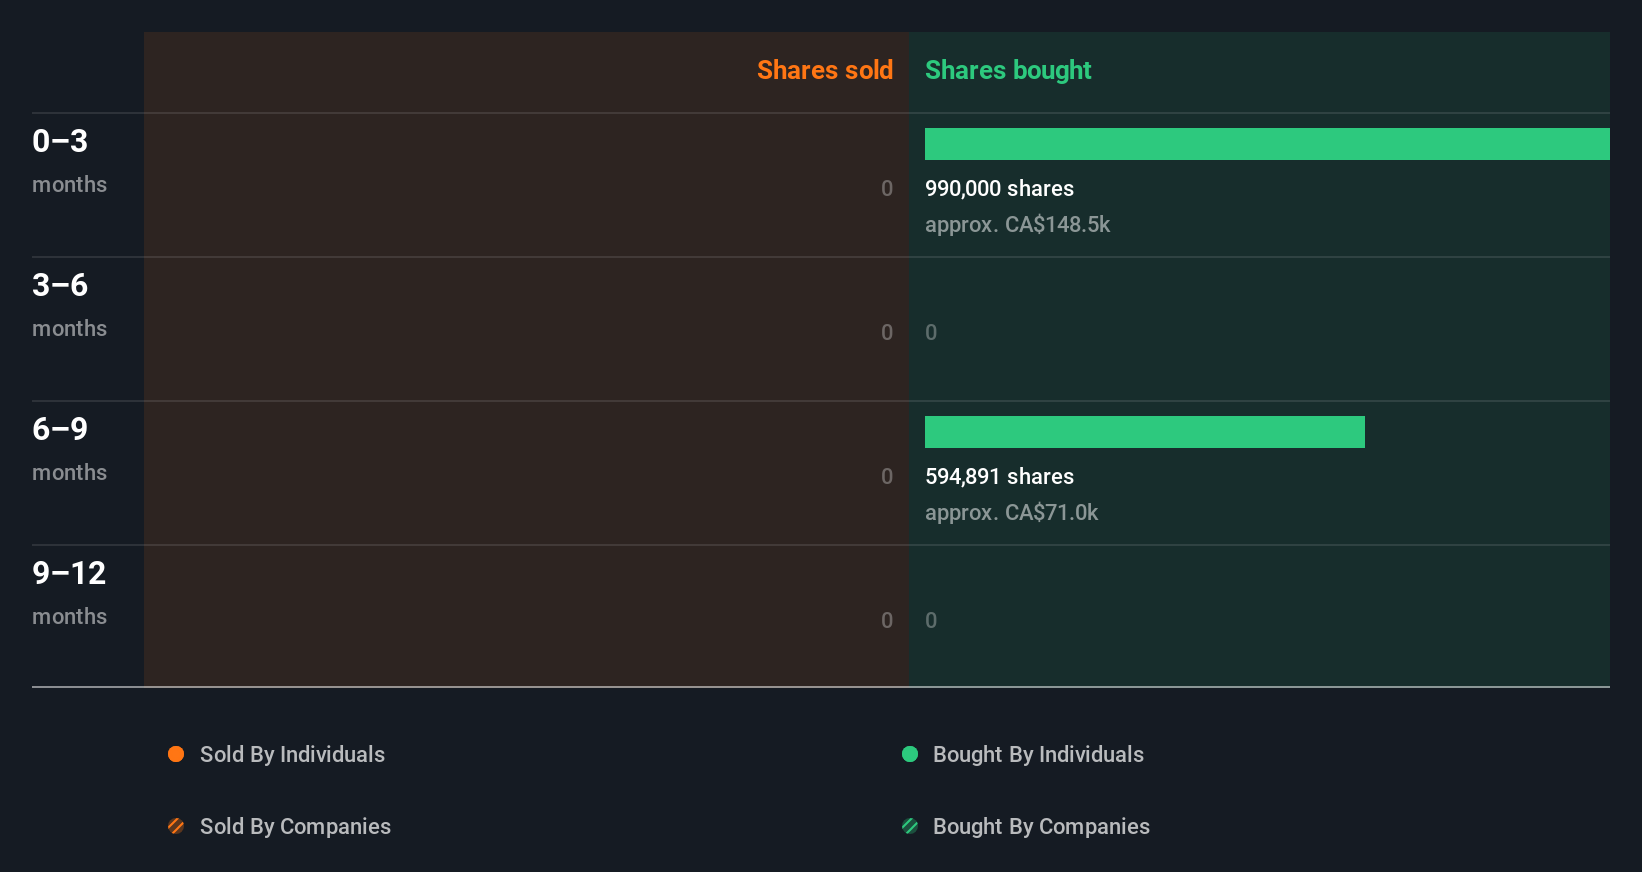Click the striped Sold By Companies icon

176,826
